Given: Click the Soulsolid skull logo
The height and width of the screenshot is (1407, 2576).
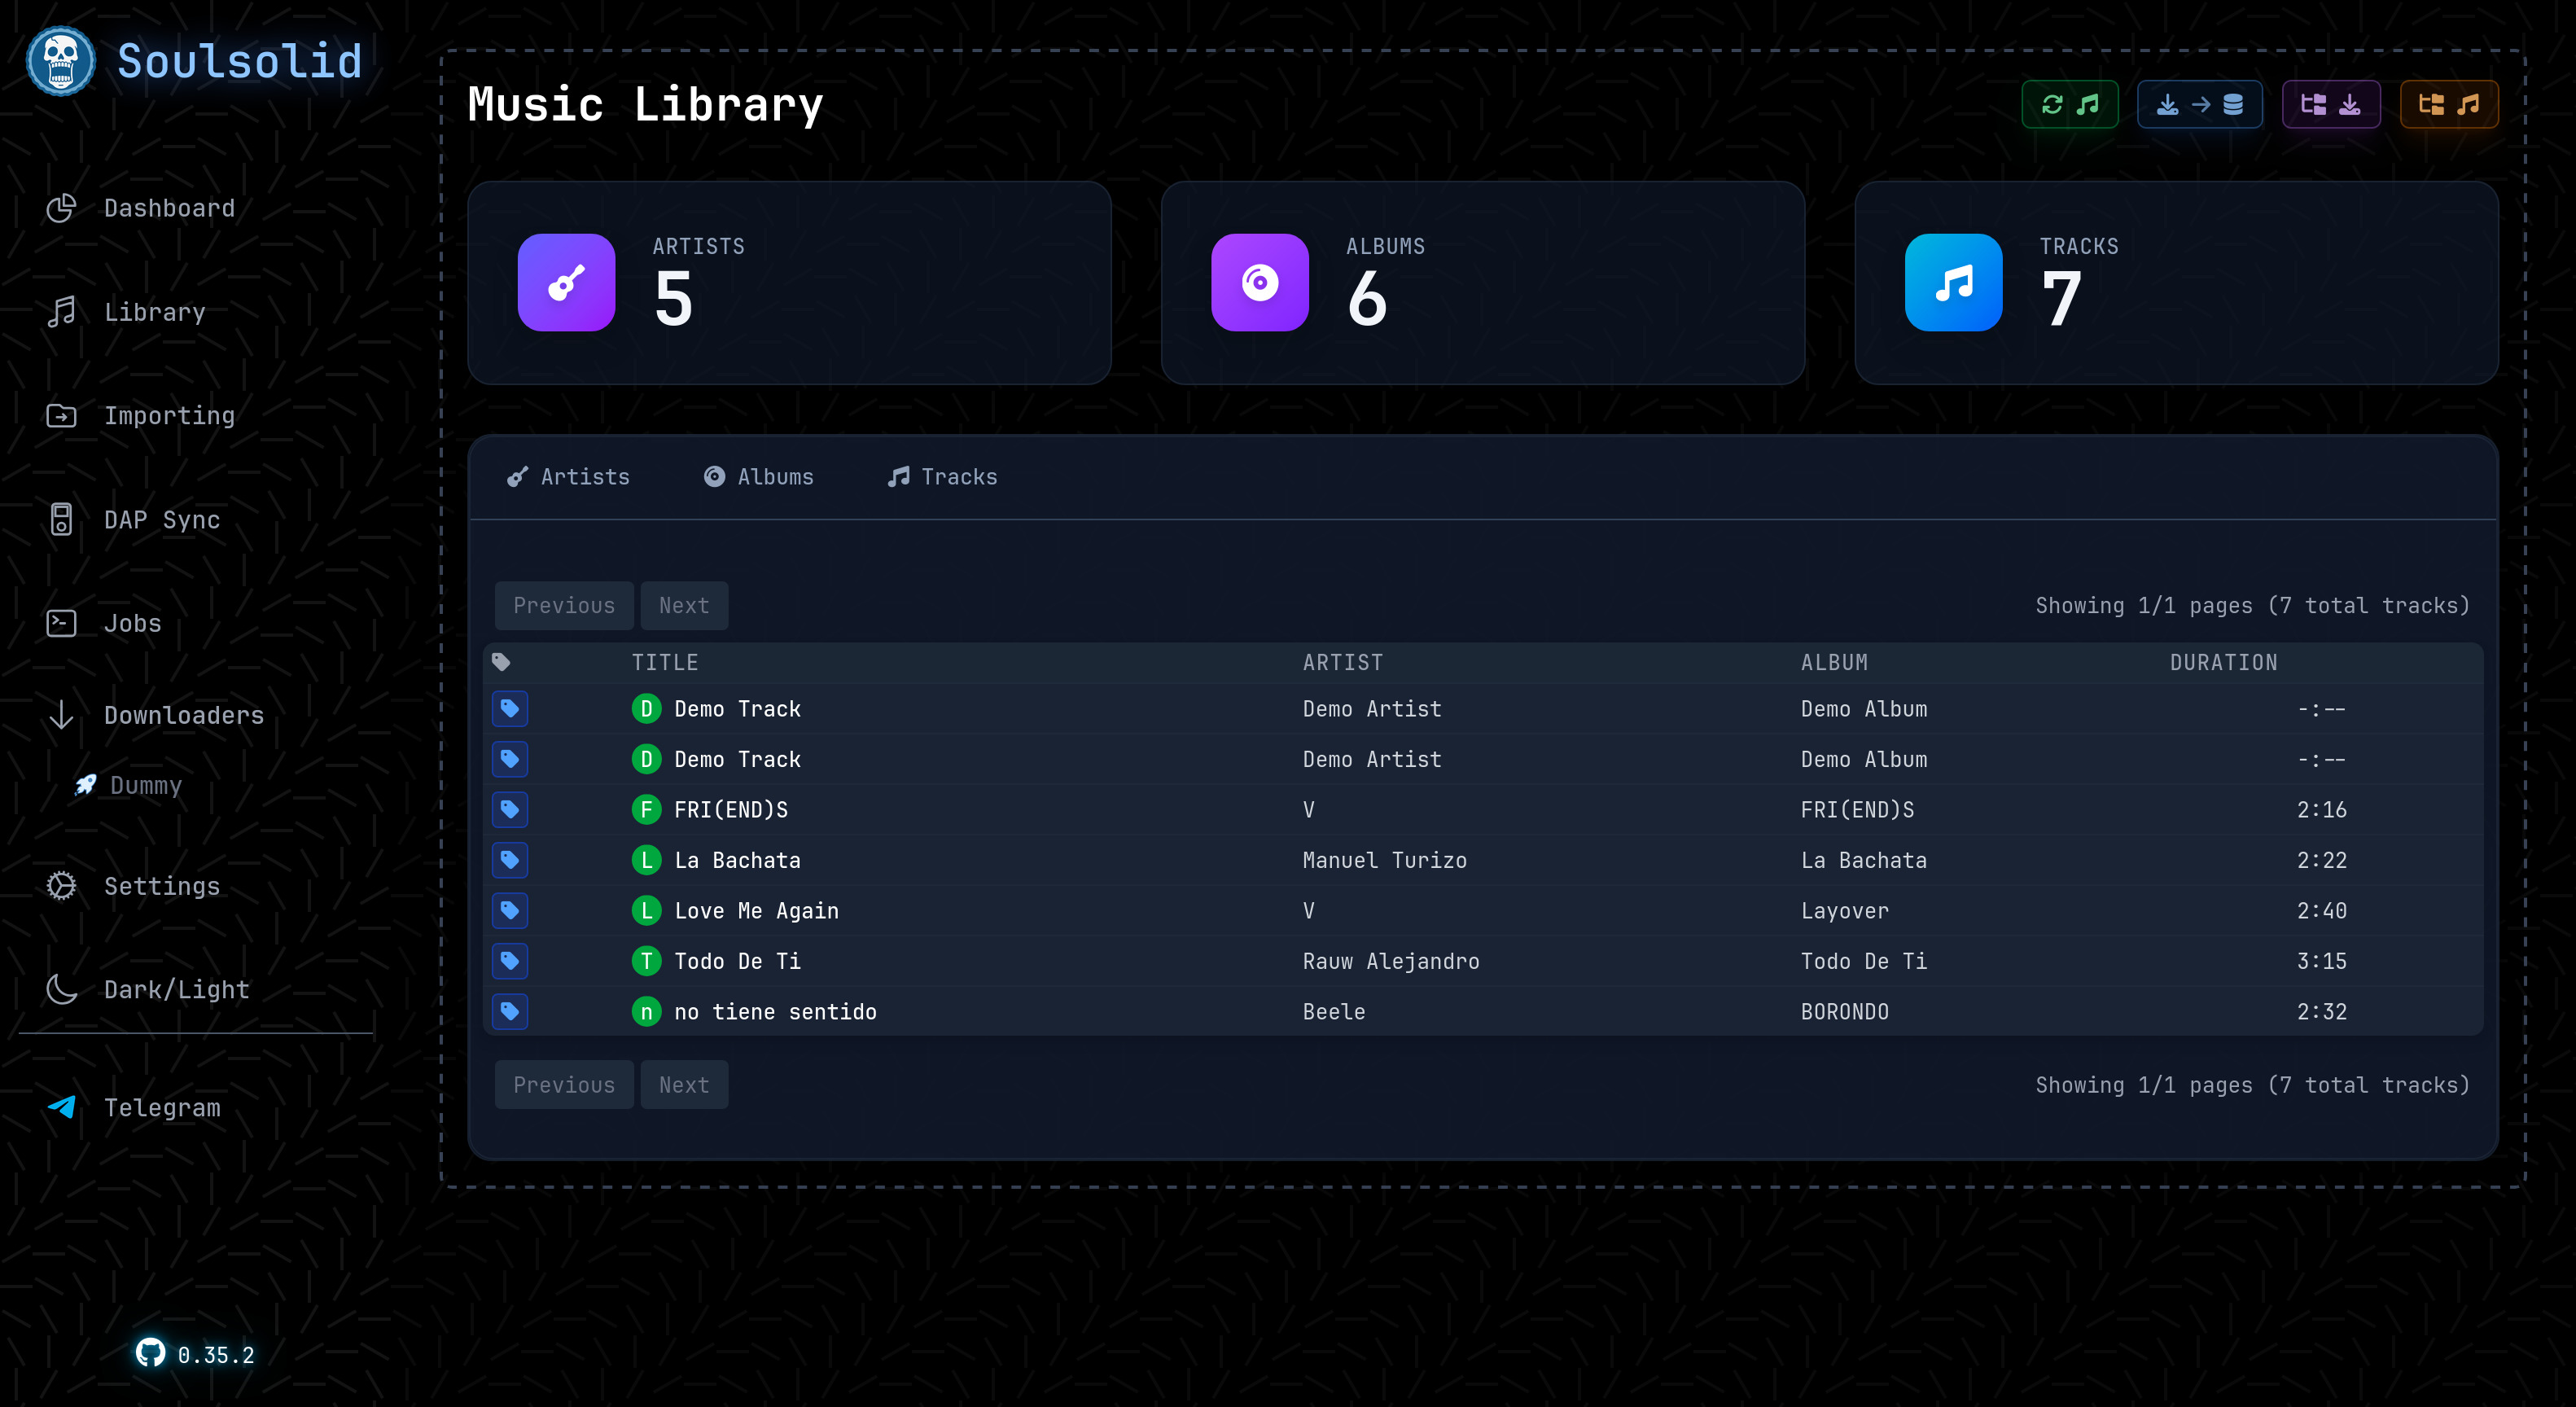Looking at the screenshot, I should 60,60.
